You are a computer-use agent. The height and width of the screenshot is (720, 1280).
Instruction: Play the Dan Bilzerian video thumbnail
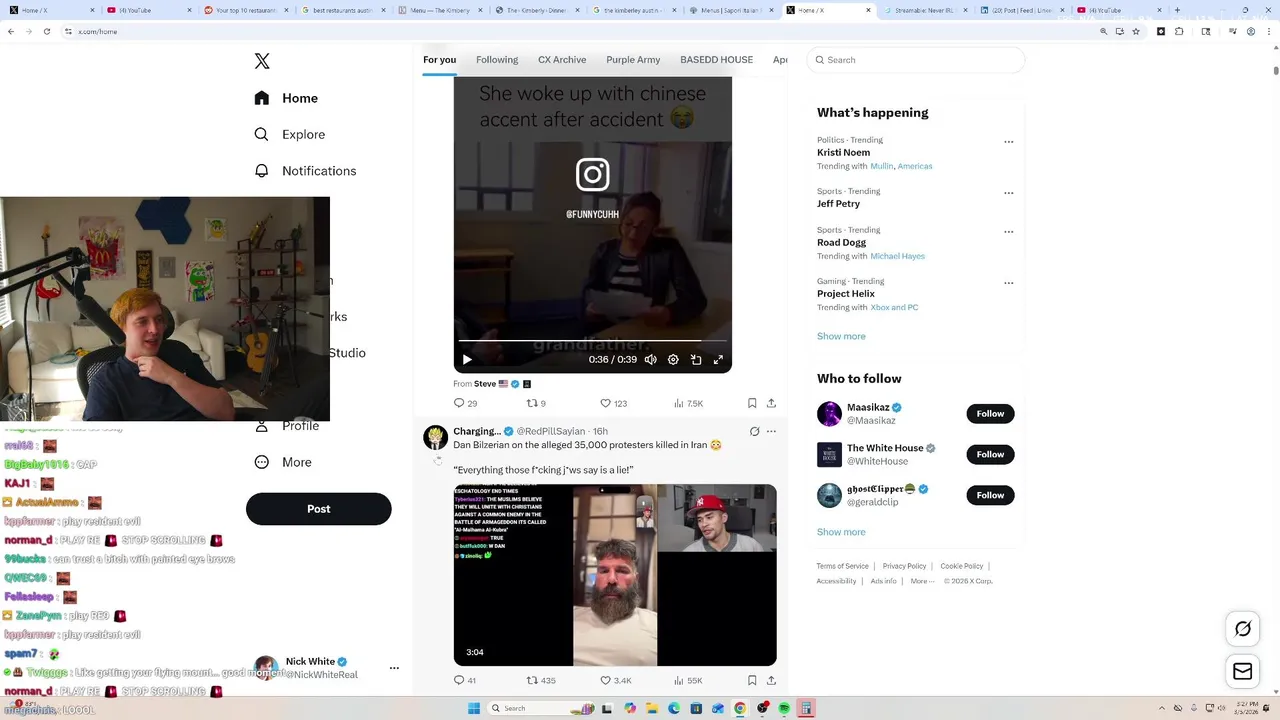tap(615, 575)
